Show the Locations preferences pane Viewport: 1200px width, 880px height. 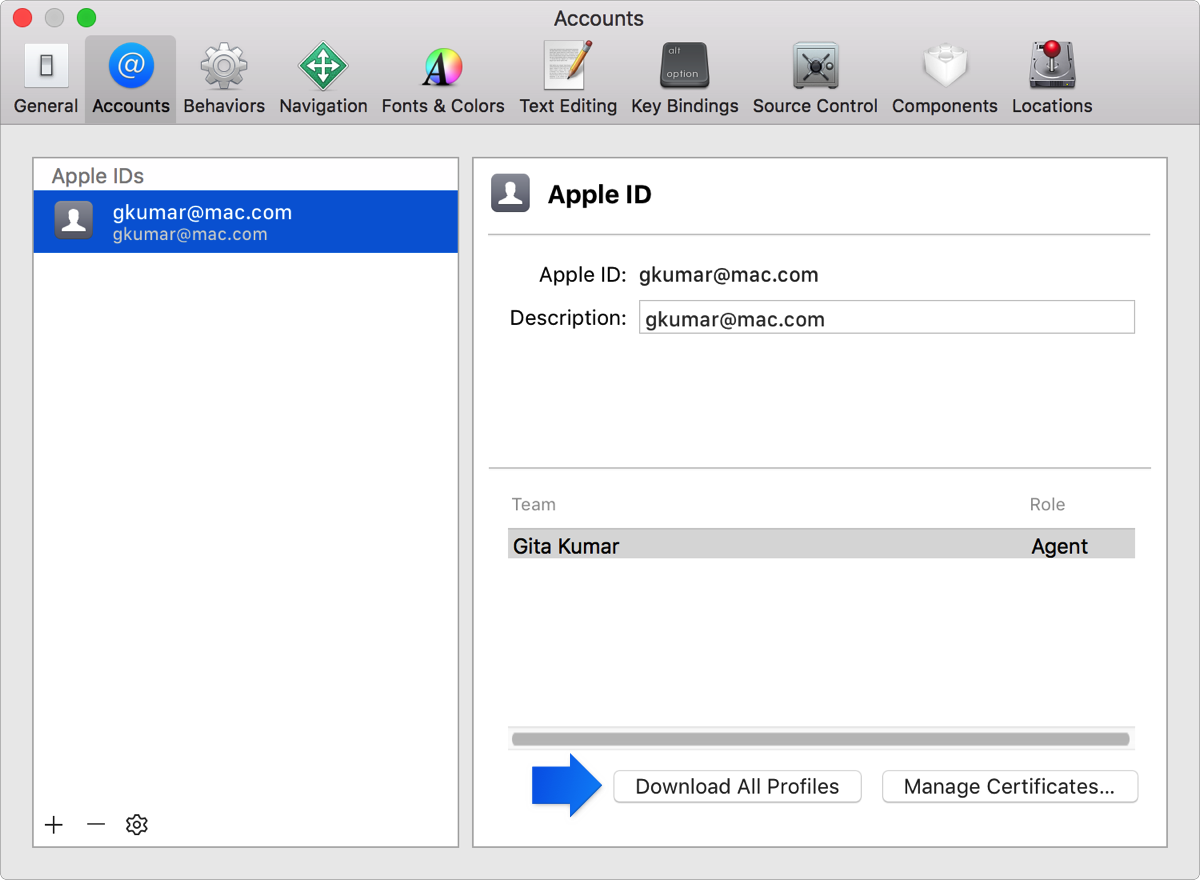1052,80
